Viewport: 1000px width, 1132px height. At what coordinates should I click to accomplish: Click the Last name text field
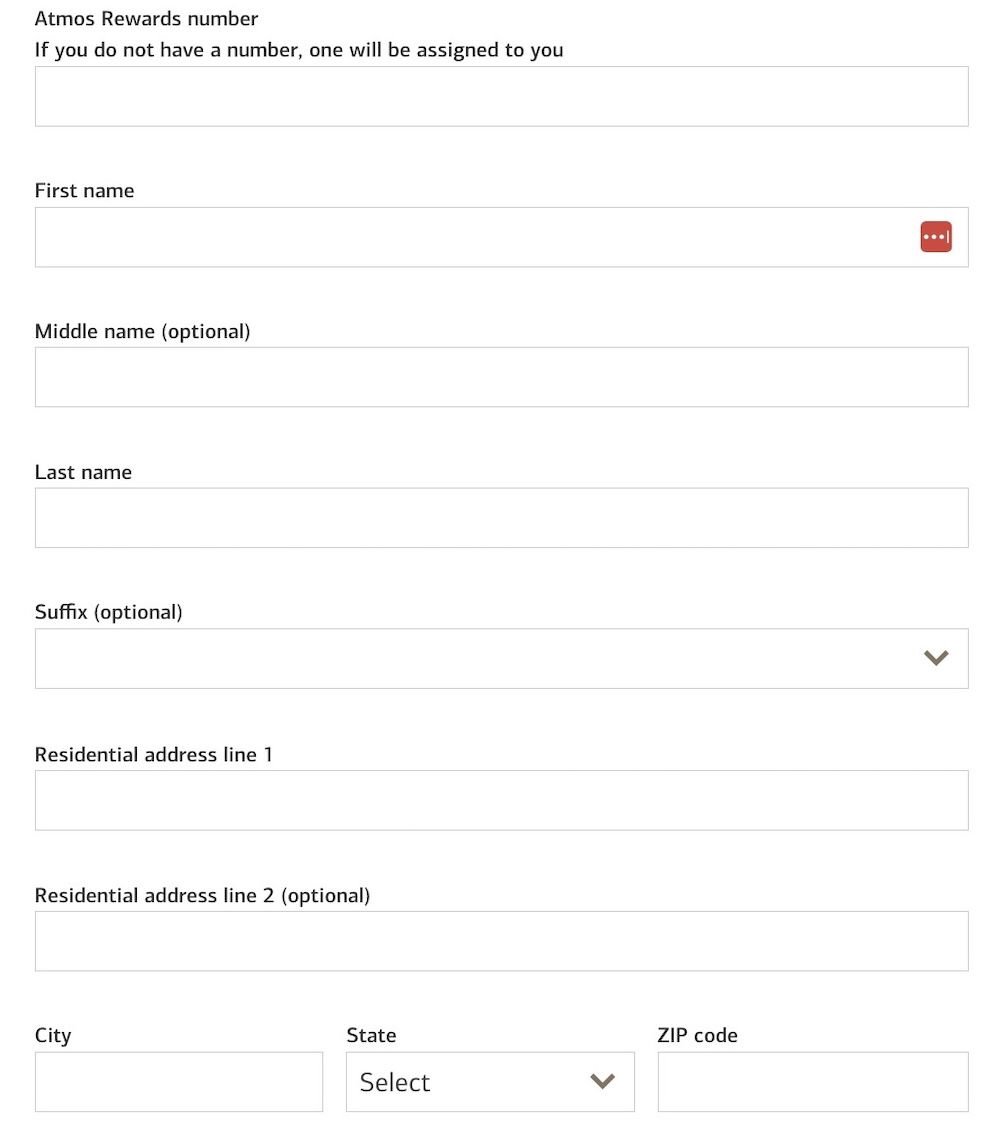pos(502,518)
